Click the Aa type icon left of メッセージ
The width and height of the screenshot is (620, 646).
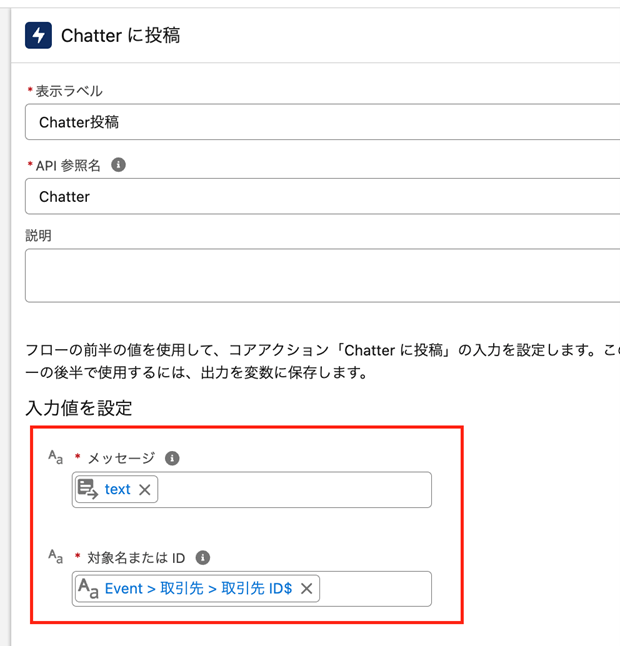point(56,457)
